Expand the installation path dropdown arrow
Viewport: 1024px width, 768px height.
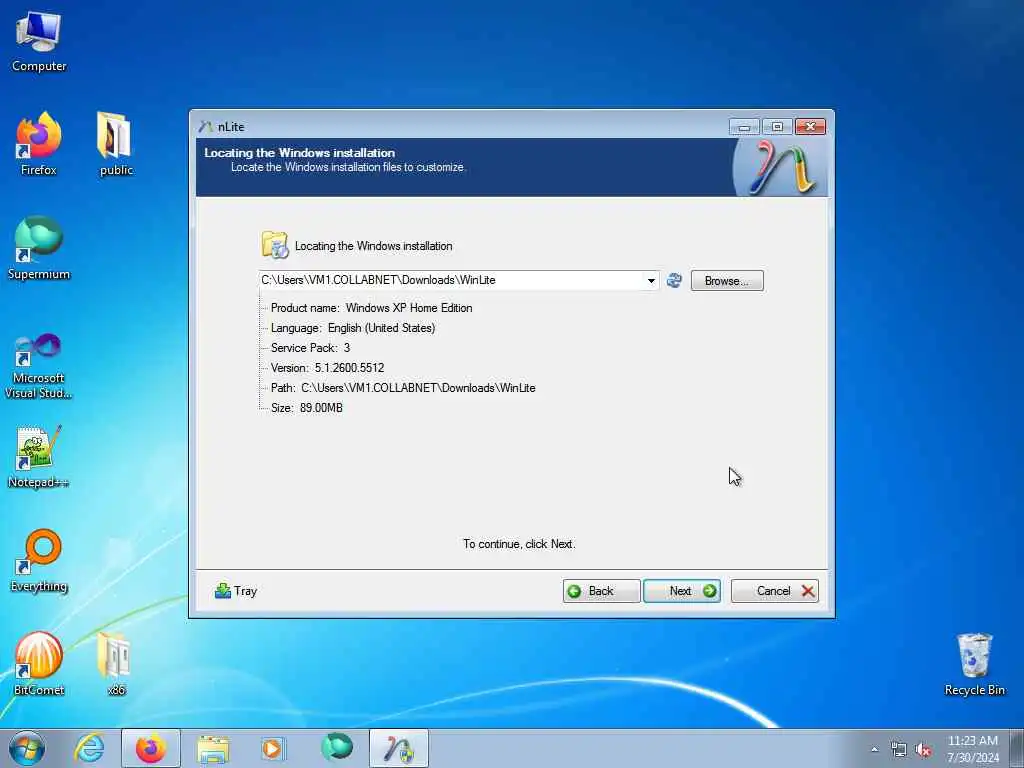651,281
